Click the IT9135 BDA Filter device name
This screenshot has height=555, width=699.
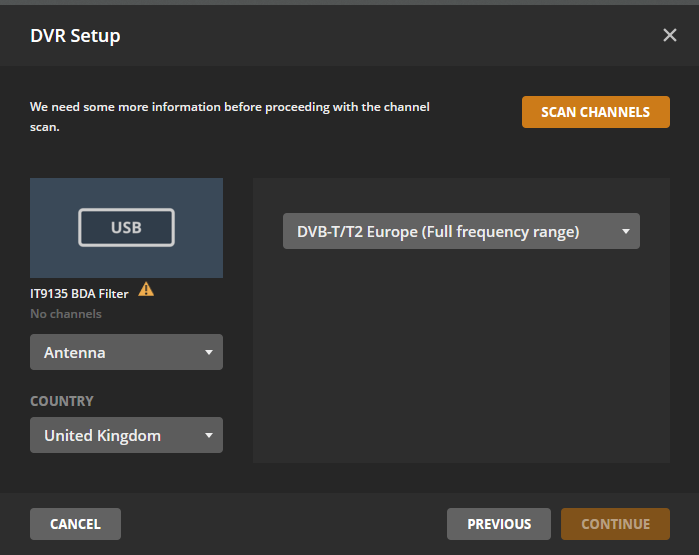(x=79, y=294)
